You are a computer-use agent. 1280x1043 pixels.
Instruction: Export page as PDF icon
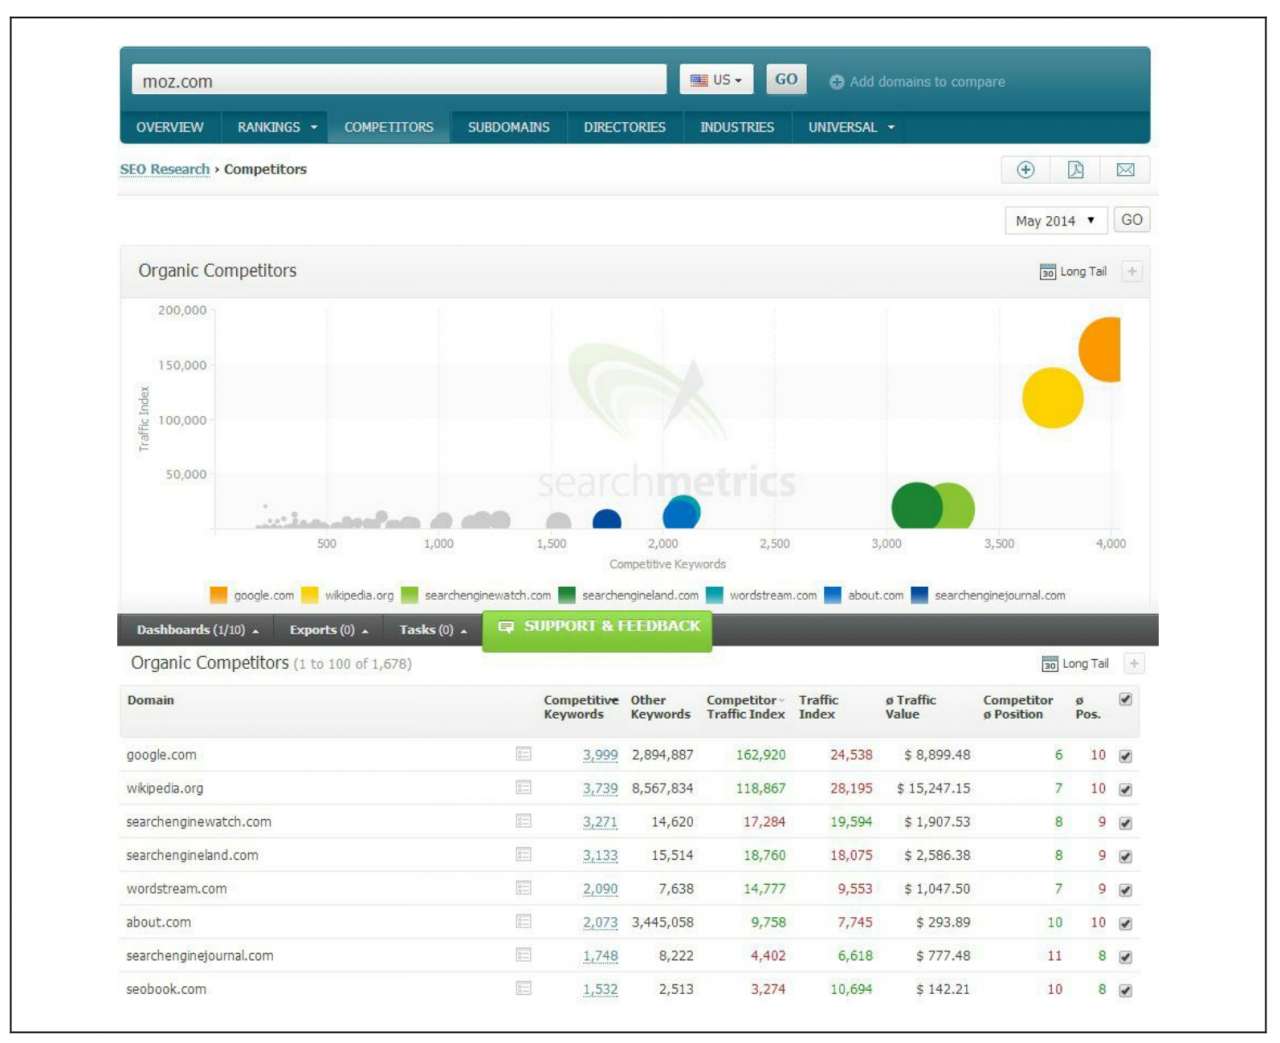tap(1075, 170)
